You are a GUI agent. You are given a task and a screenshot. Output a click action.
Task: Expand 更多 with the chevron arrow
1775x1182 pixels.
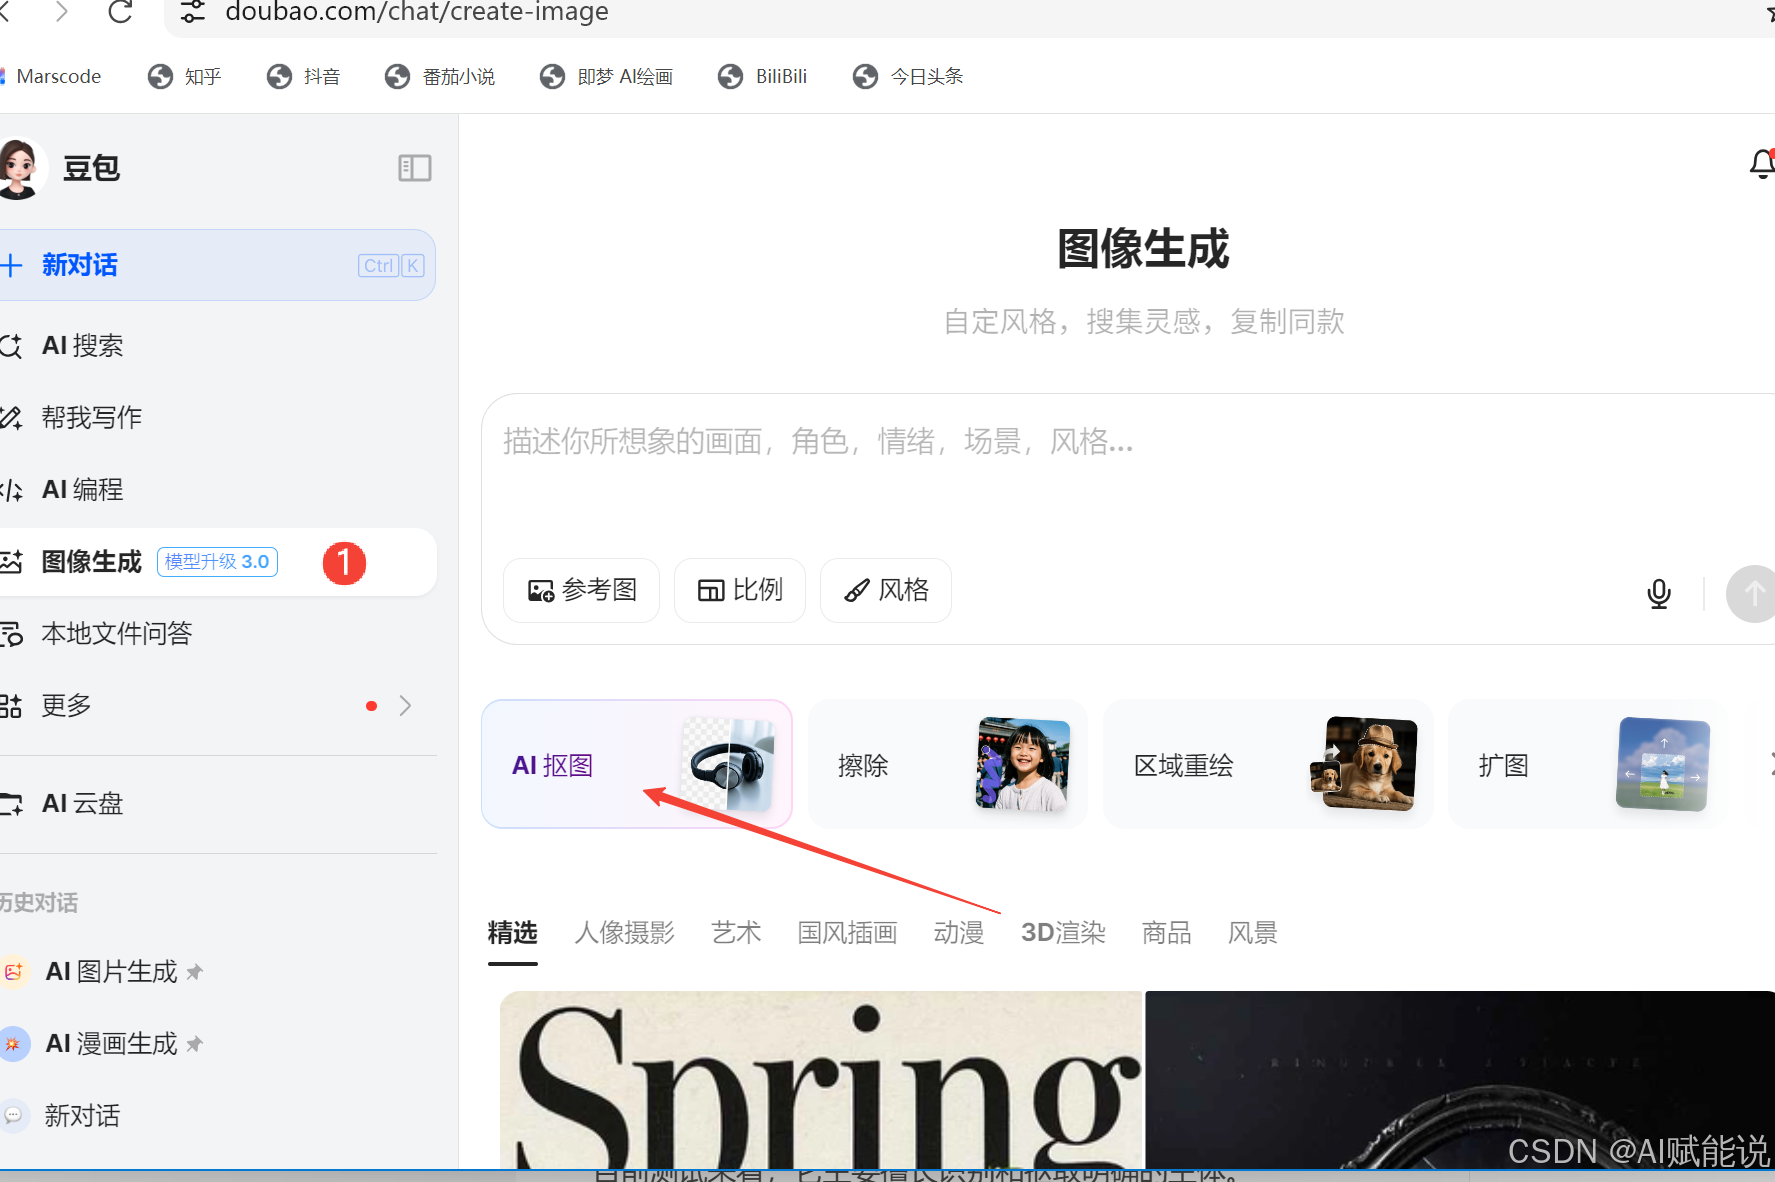tap(405, 706)
